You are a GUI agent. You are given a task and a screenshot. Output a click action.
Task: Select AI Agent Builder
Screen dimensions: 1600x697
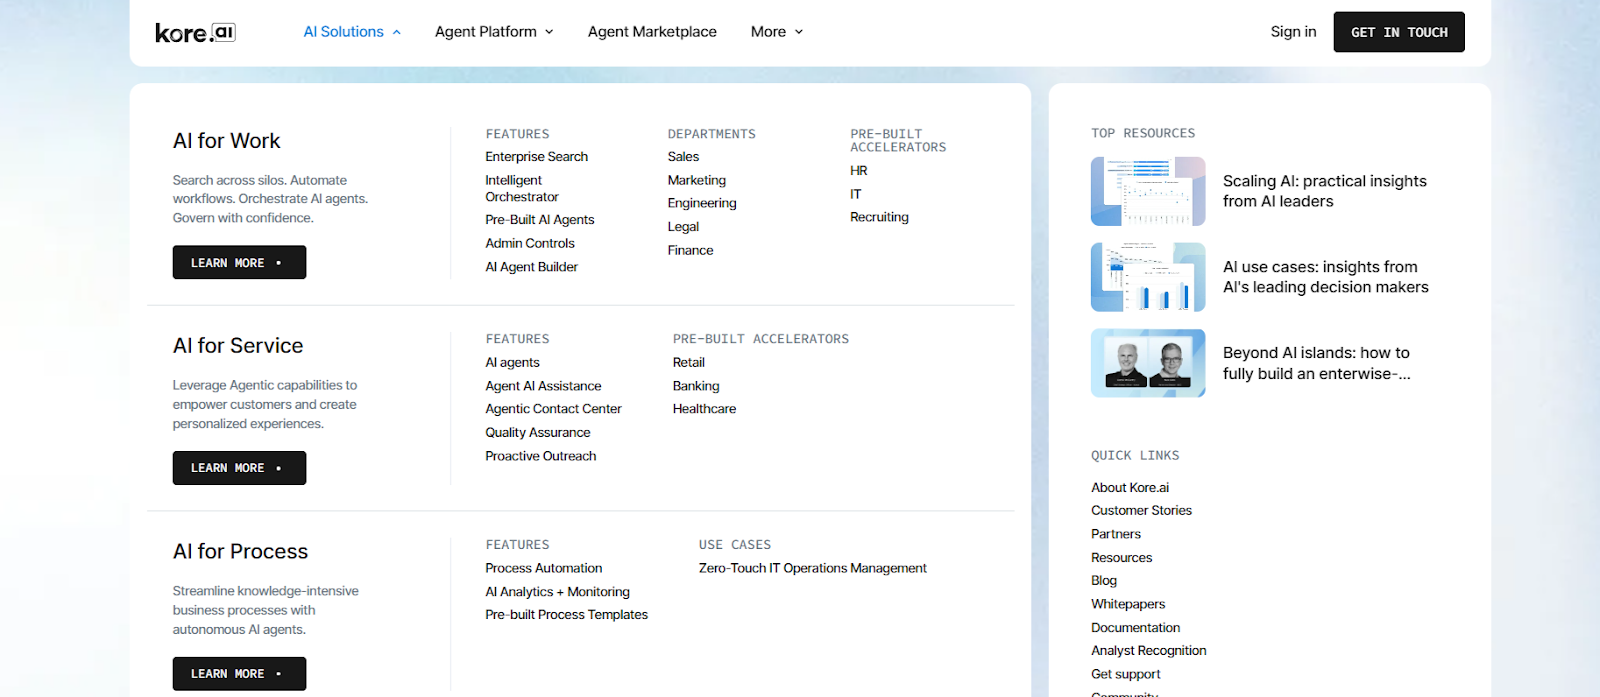531,267
